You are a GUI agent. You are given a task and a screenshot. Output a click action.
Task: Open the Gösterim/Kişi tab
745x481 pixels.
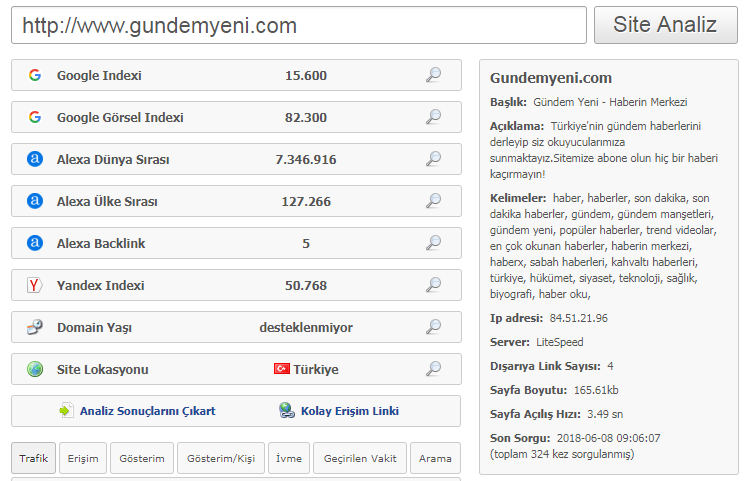pos(221,458)
